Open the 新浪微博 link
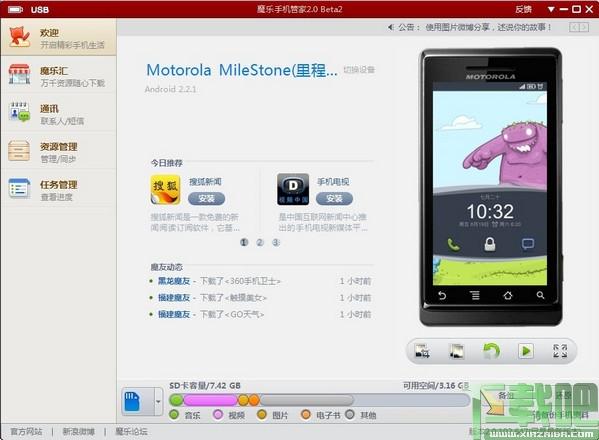This screenshot has height=440, width=599. [78, 432]
